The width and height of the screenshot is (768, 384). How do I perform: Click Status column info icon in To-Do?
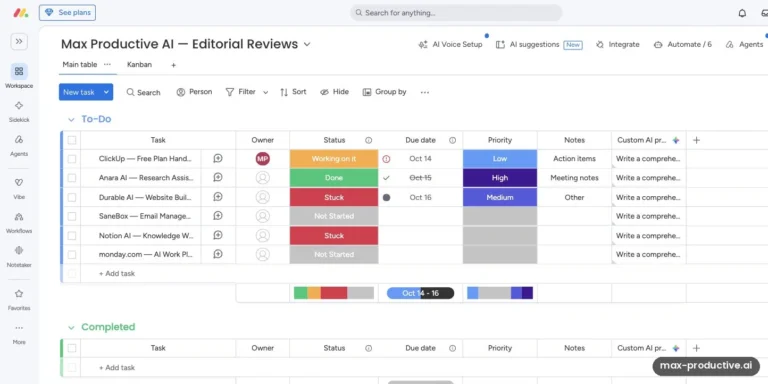click(x=368, y=140)
